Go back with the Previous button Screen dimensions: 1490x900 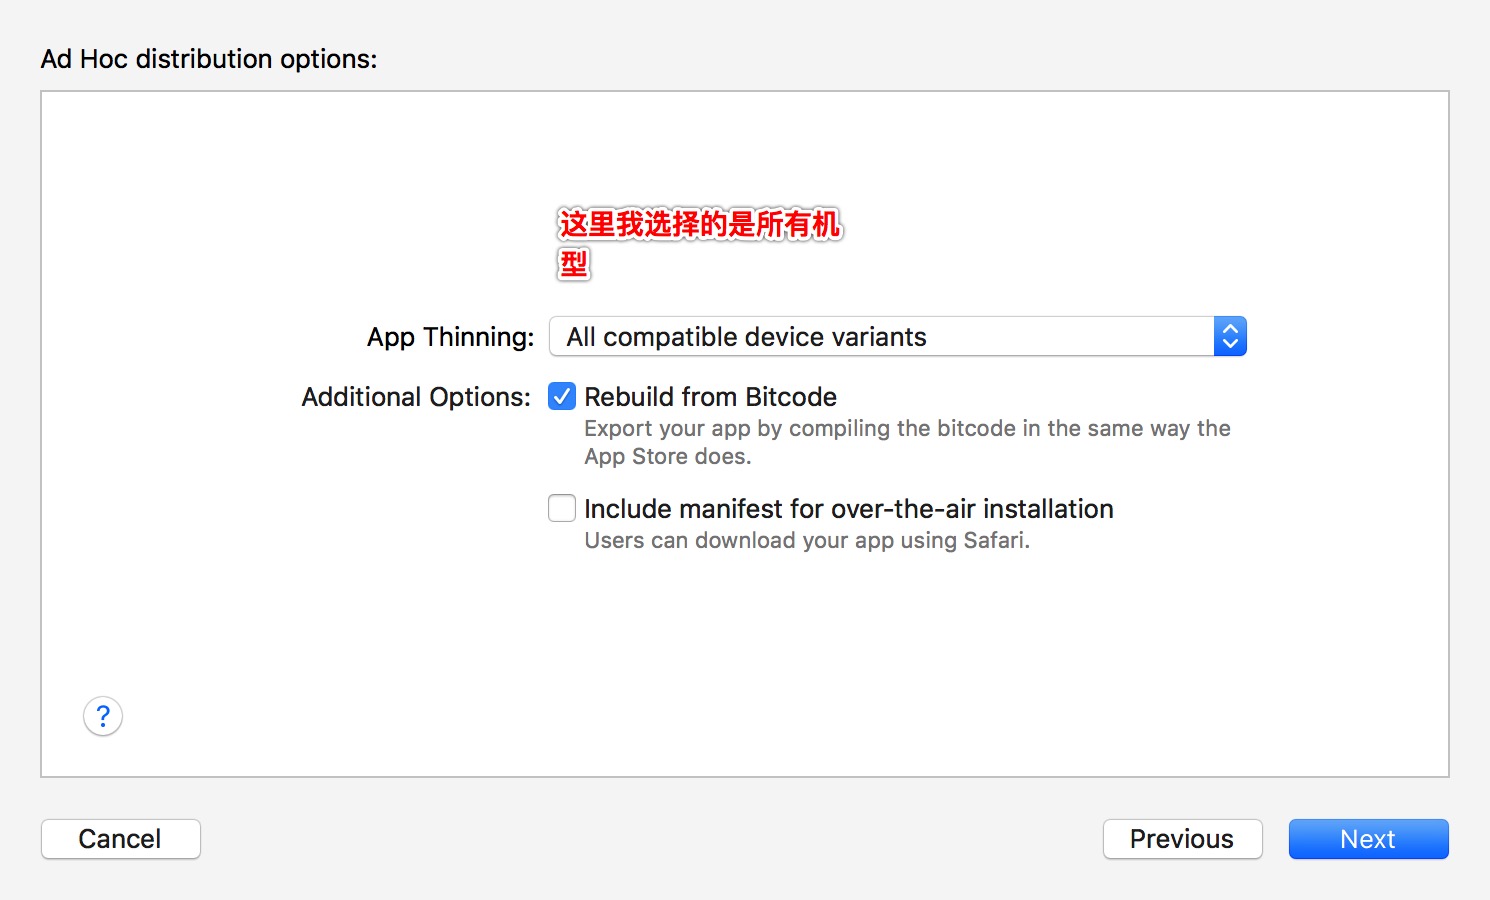click(1182, 839)
